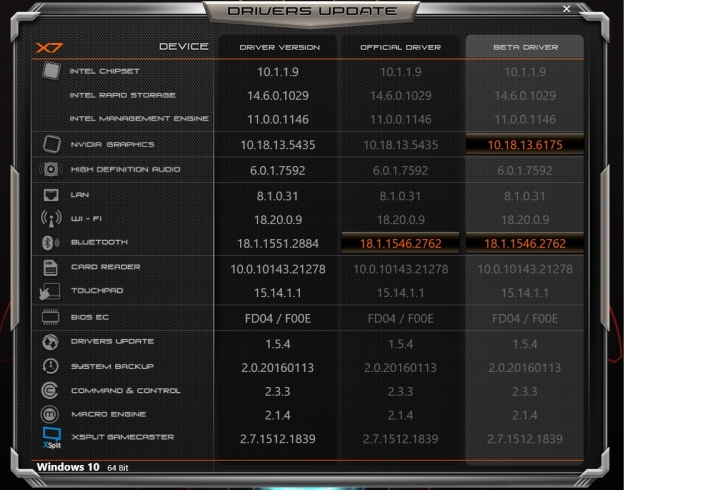
Task: Click the System Backup clock icon
Action: tap(50, 366)
